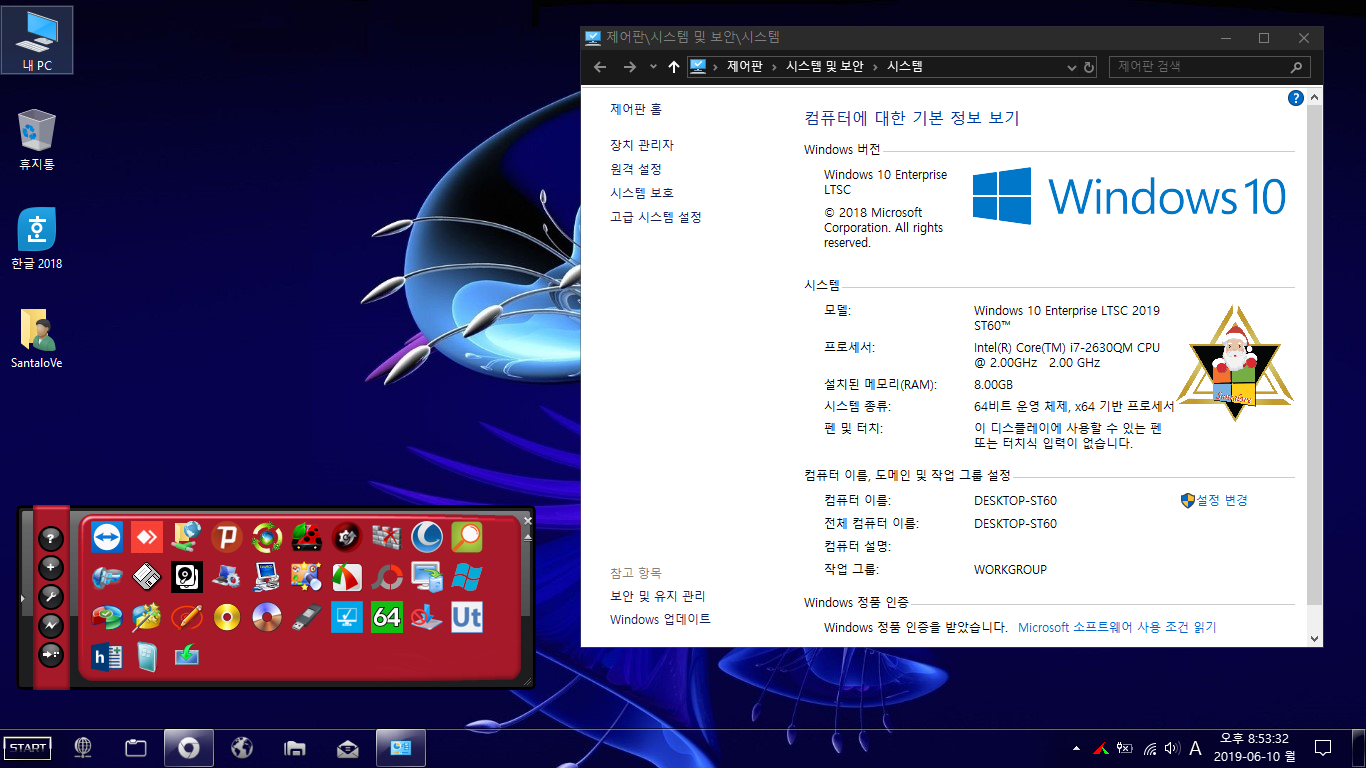Click the firewall brick wall icon

(x=387, y=538)
